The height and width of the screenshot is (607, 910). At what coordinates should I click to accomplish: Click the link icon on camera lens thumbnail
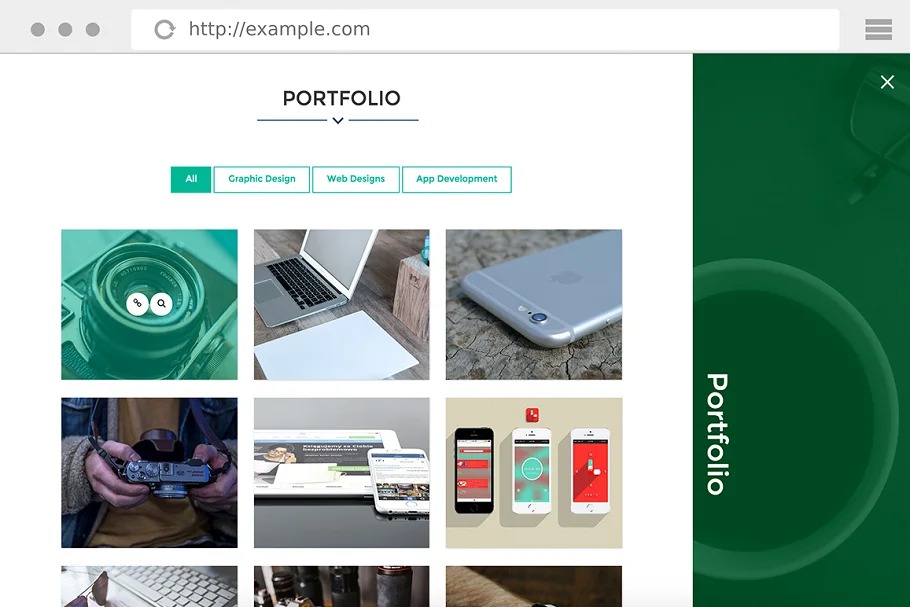coord(137,304)
